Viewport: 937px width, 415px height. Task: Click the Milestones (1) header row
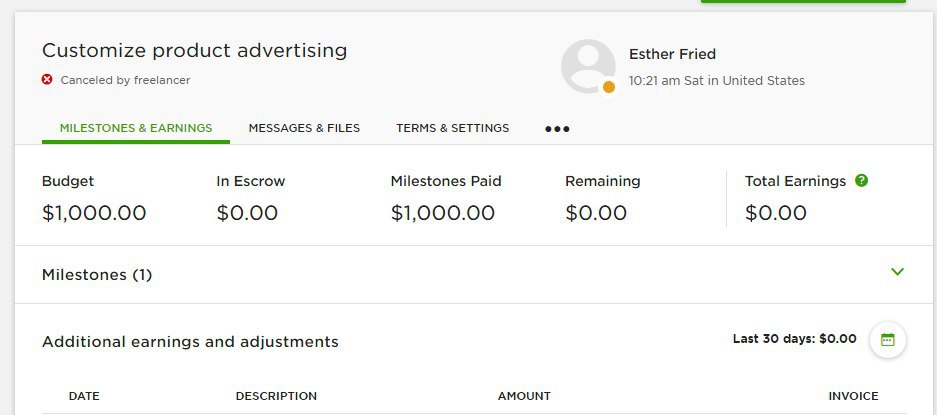click(x=473, y=274)
